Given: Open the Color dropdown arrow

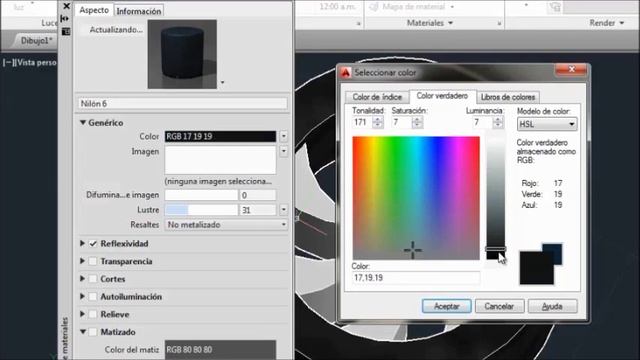Looking at the screenshot, I should (283, 136).
